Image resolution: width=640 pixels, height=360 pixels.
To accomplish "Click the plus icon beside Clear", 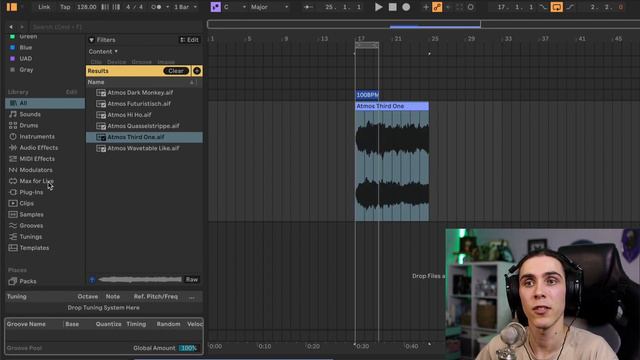I will 197,71.
